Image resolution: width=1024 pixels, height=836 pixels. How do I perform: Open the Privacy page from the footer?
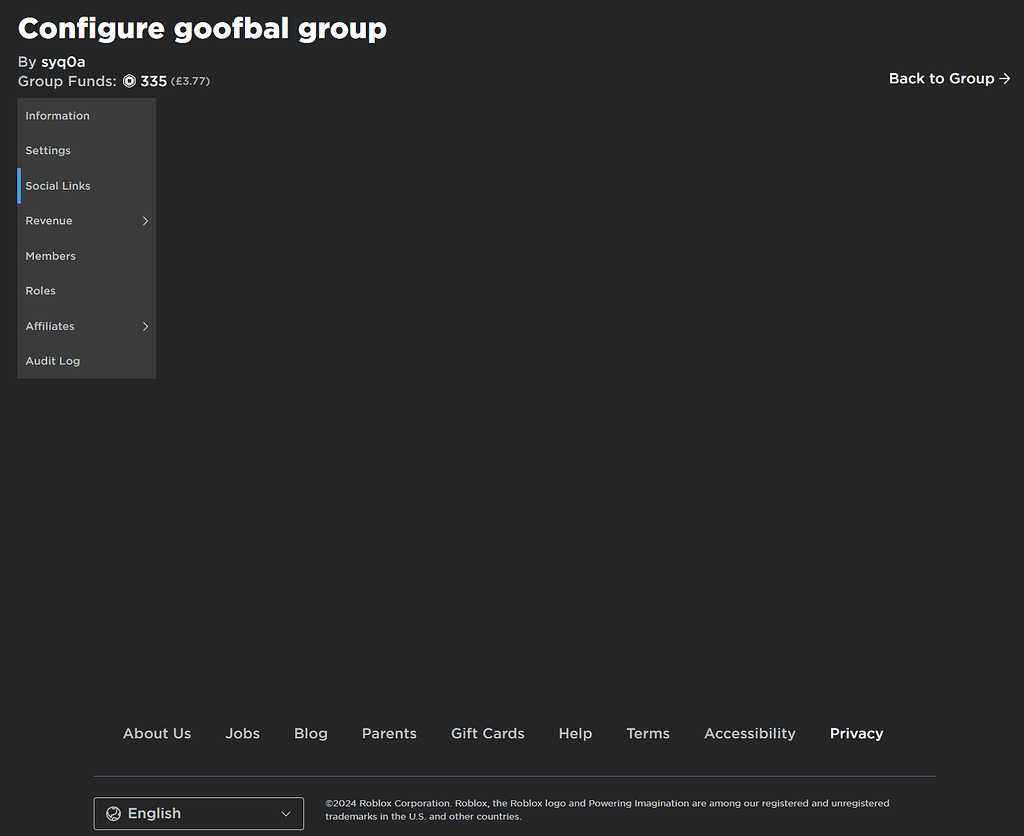[x=856, y=733]
